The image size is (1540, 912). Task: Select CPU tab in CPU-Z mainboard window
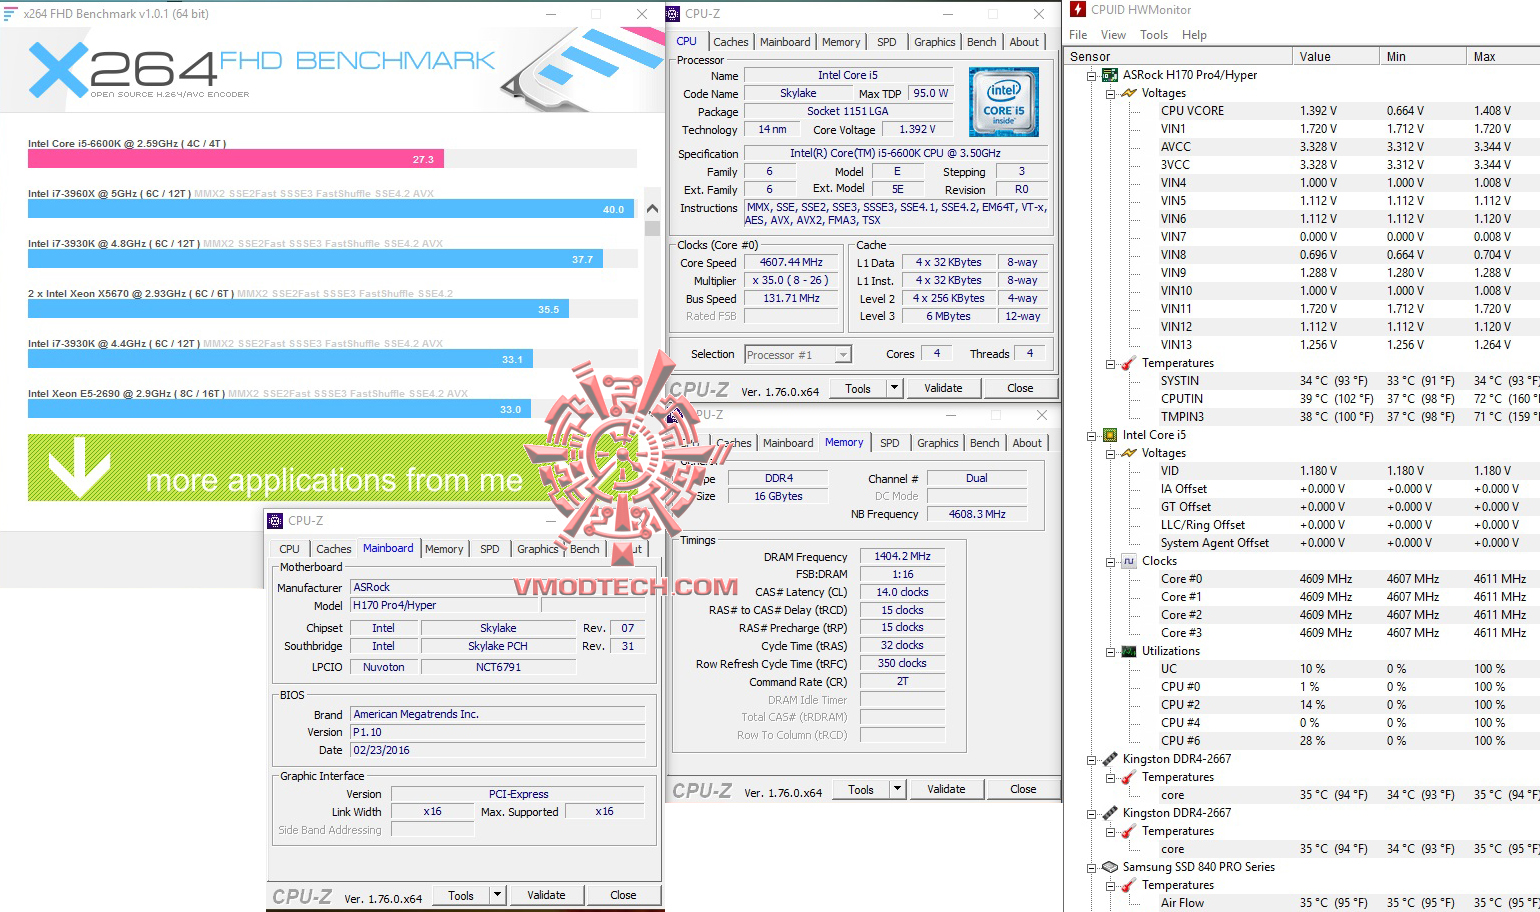coord(290,549)
